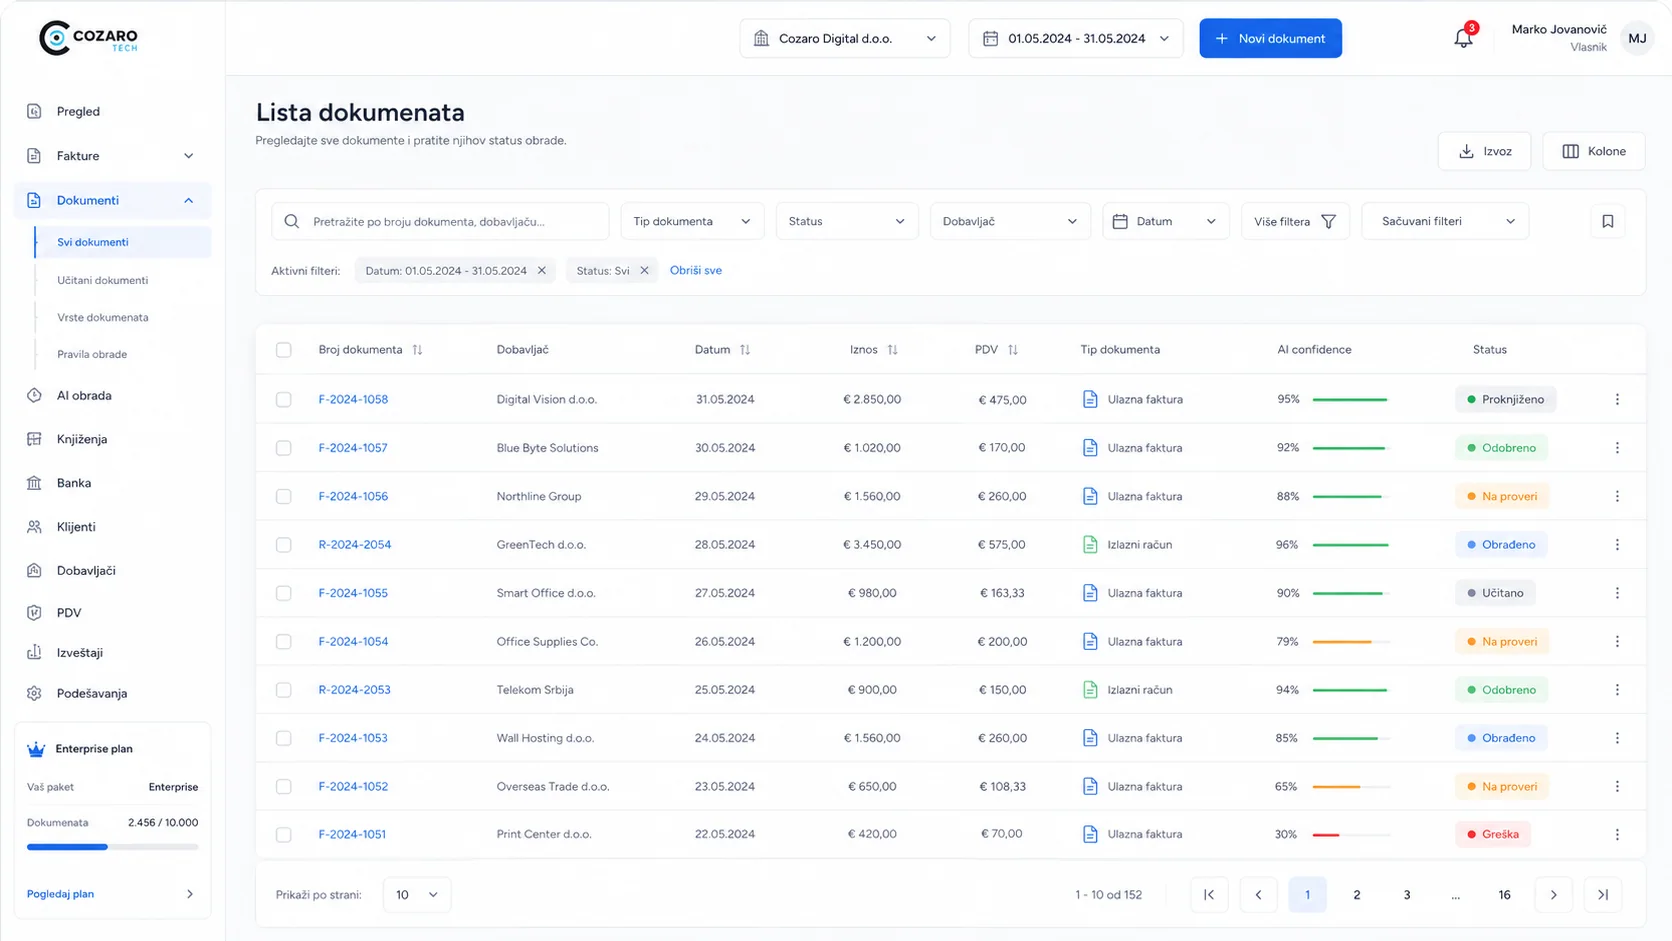Click the bookmark save-filter icon
This screenshot has height=941, width=1672.
pos(1607,221)
